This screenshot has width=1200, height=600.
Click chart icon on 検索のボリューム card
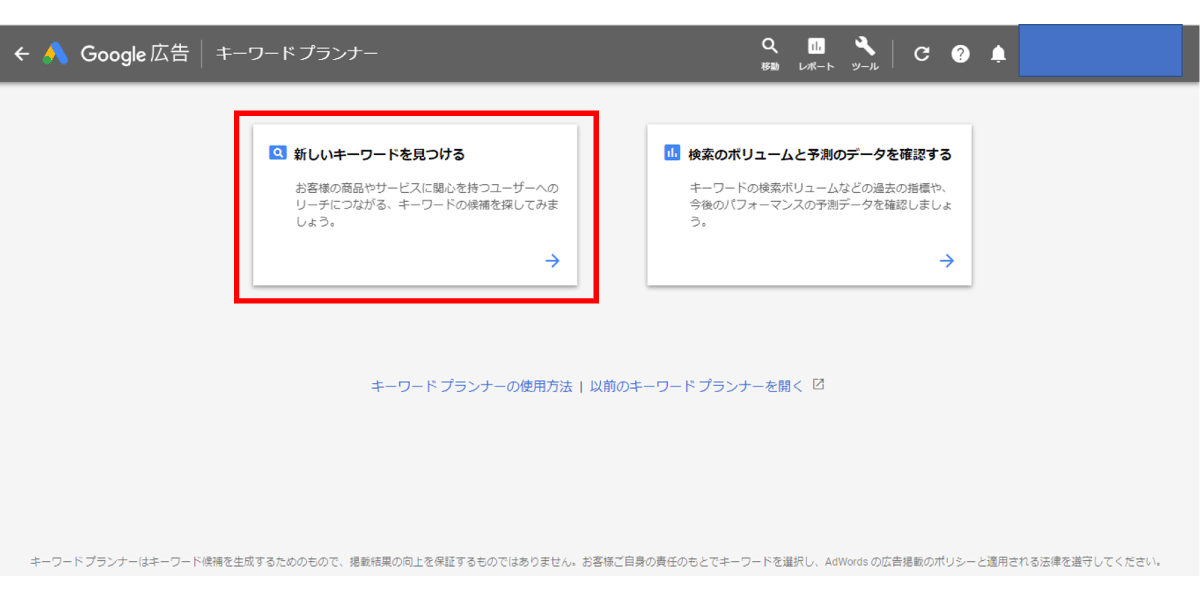pos(672,154)
